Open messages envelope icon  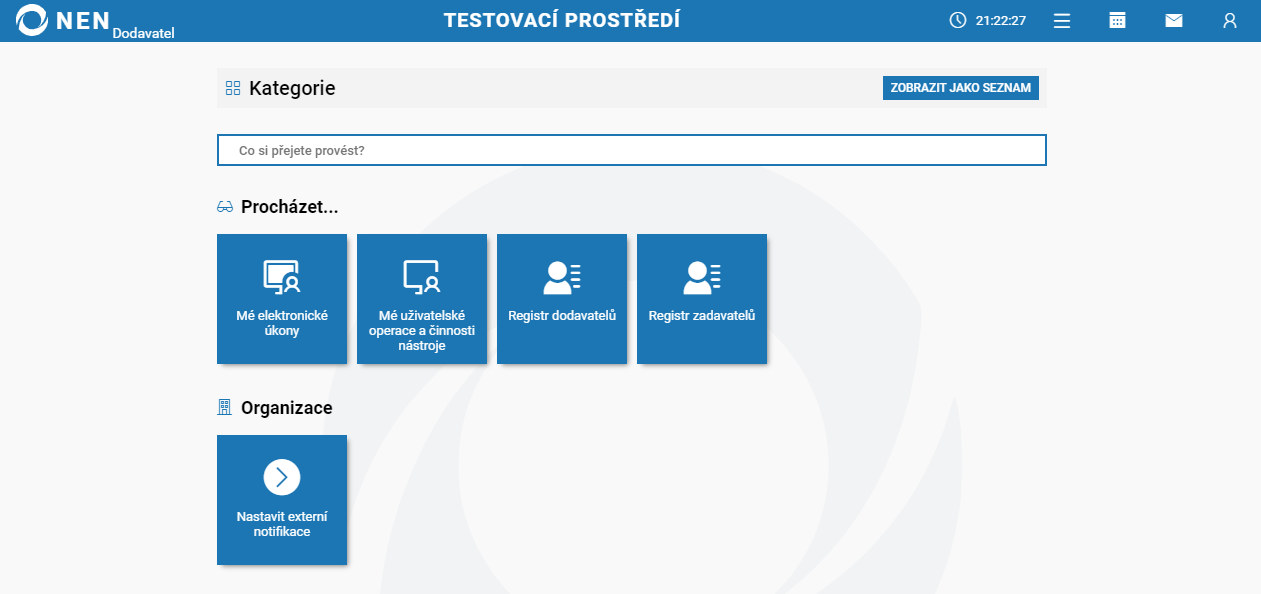coord(1174,20)
